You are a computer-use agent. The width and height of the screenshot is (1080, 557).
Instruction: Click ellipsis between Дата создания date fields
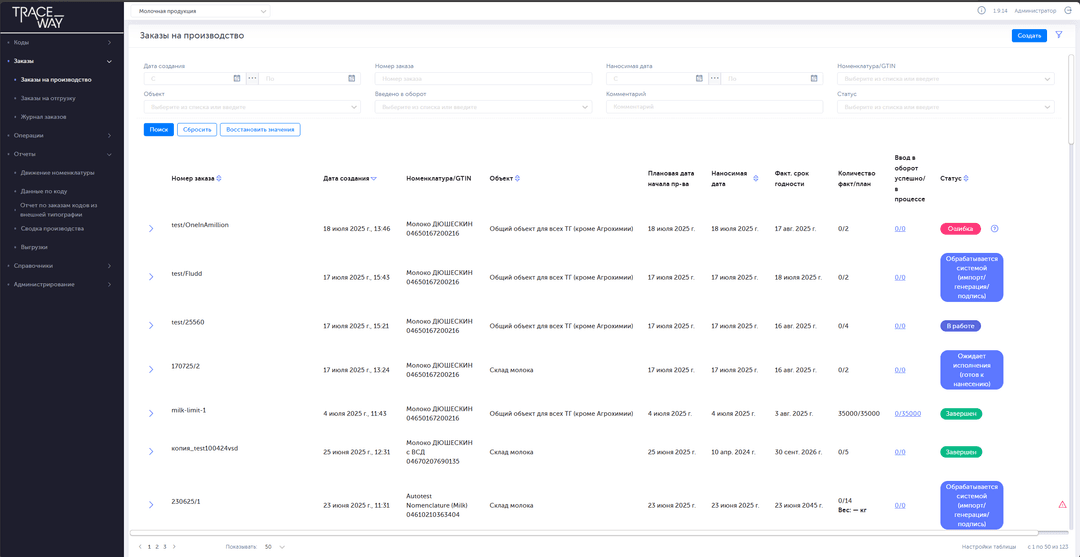pos(252,78)
